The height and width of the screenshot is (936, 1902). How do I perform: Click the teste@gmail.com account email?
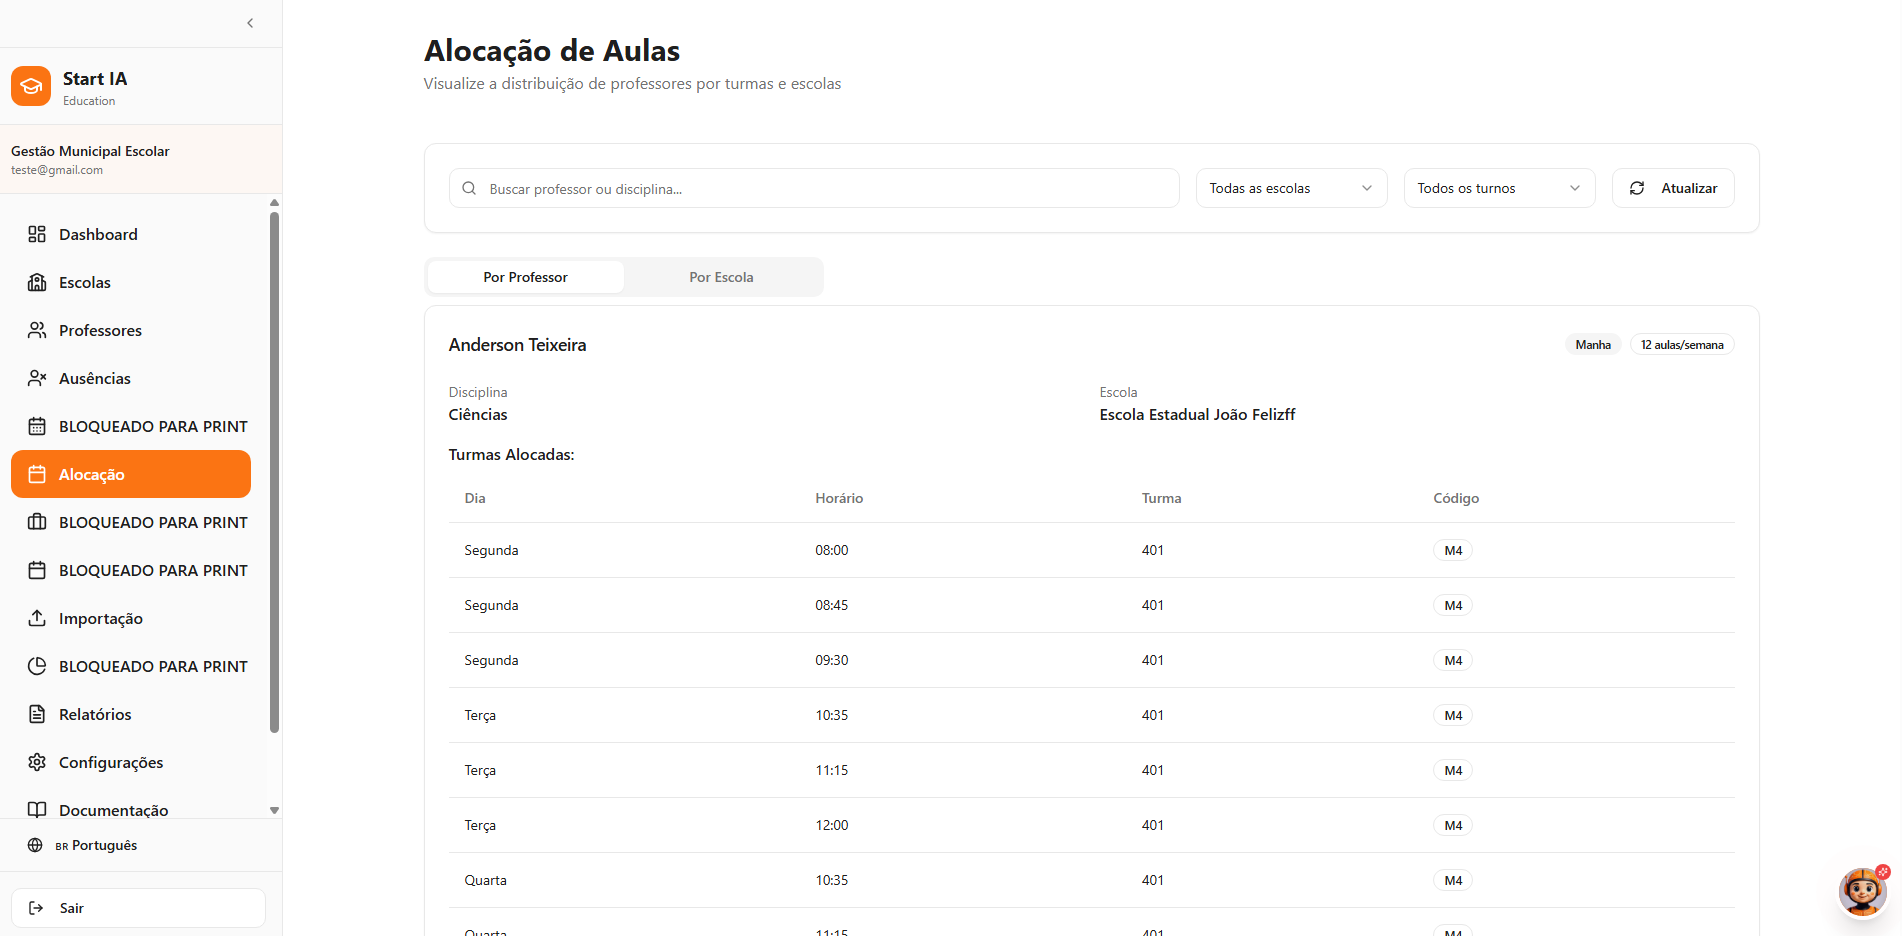(57, 170)
